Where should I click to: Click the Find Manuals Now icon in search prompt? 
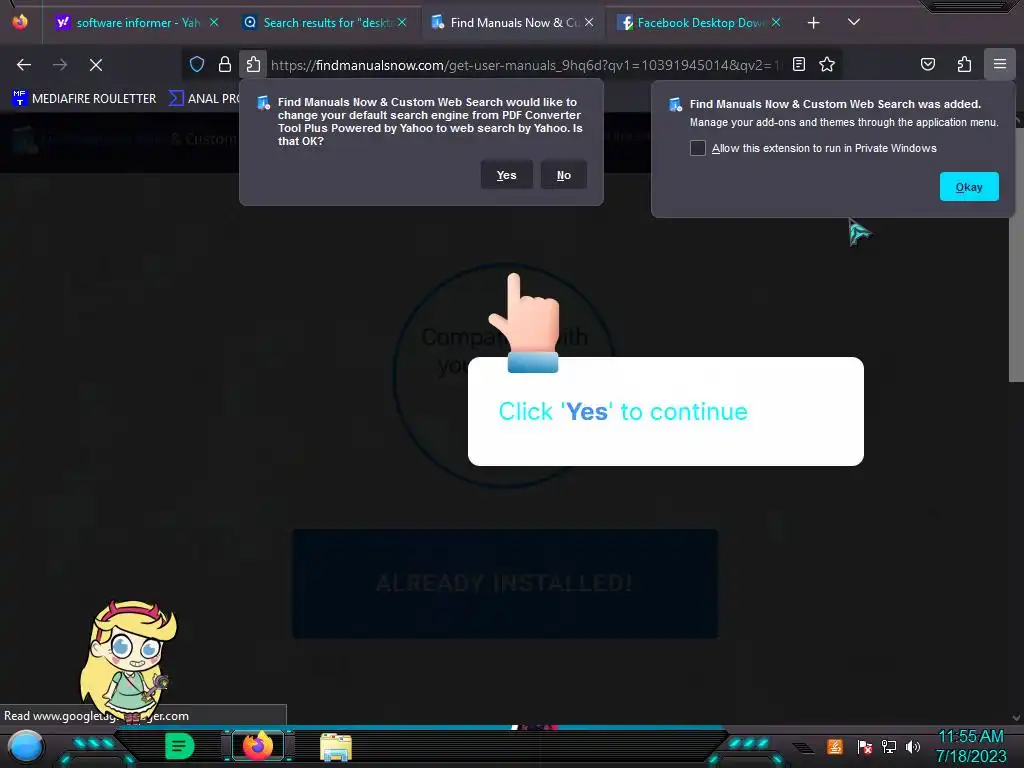click(x=263, y=103)
